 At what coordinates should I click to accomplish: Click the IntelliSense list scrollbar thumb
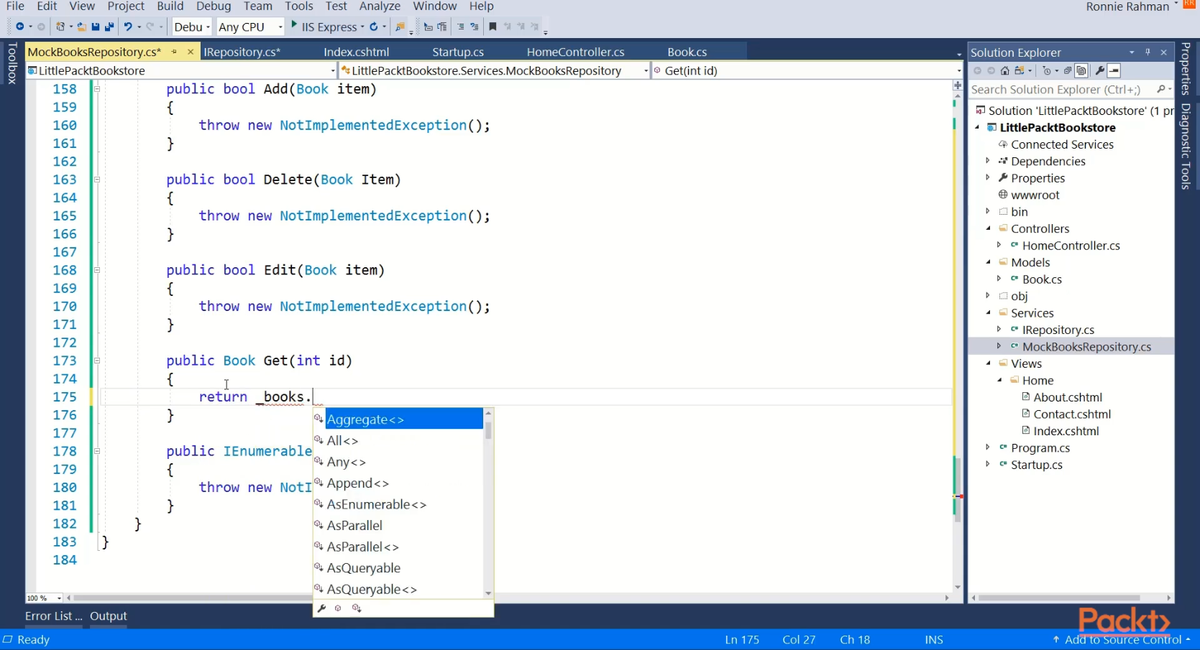pyautogui.click(x=488, y=430)
